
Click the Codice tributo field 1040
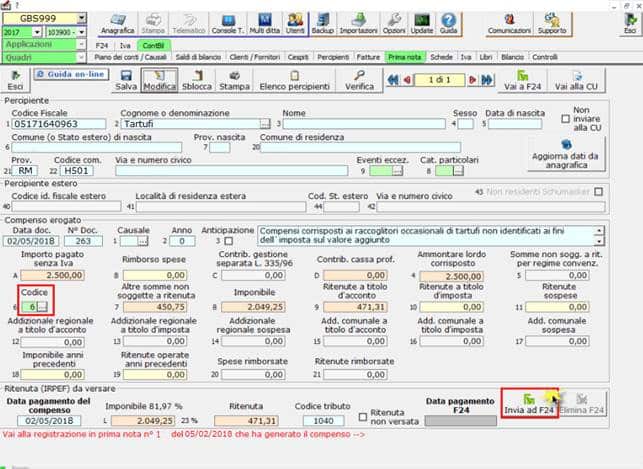[x=324, y=421]
